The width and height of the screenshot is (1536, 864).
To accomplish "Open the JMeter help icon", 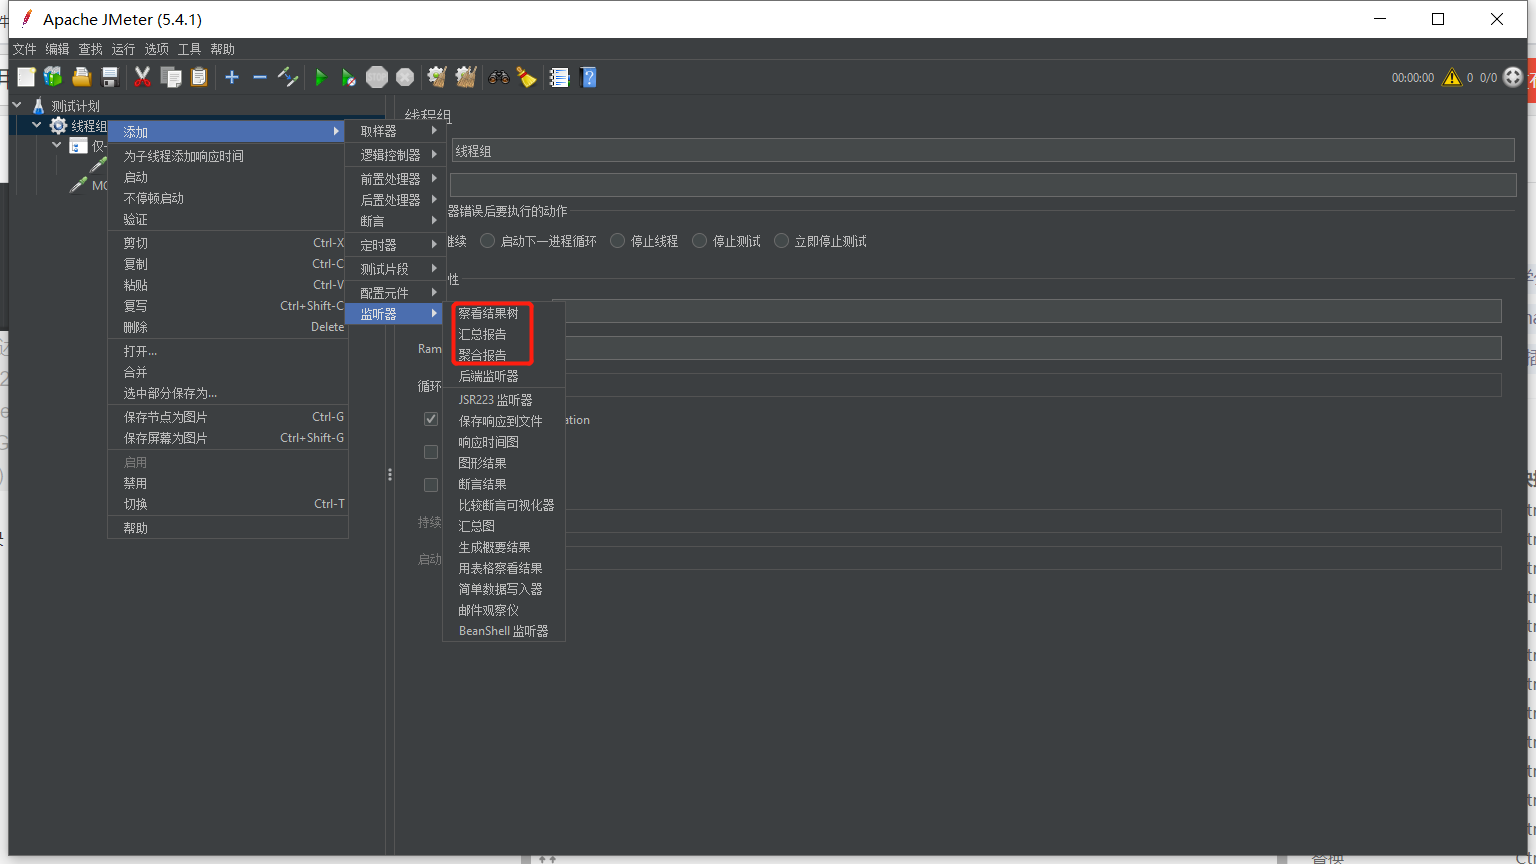I will tap(589, 77).
